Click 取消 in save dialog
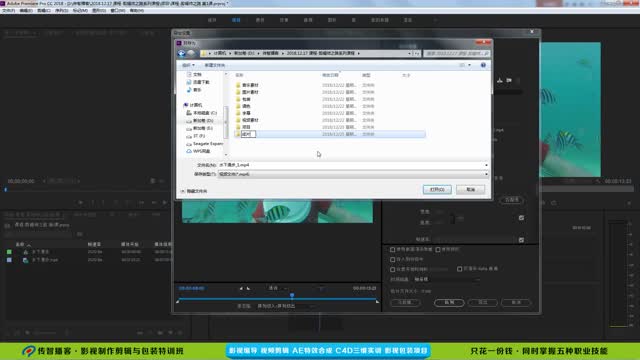Screen dimensions: 640x360 470,190
